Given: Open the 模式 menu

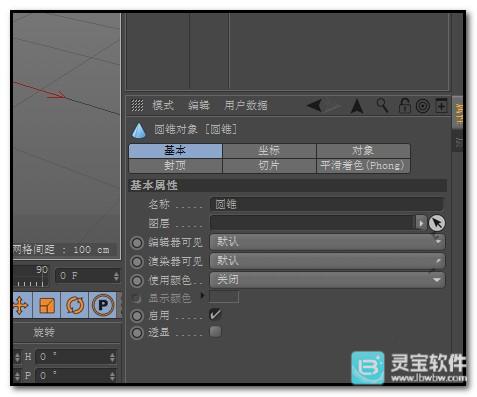Looking at the screenshot, I should click(163, 105).
